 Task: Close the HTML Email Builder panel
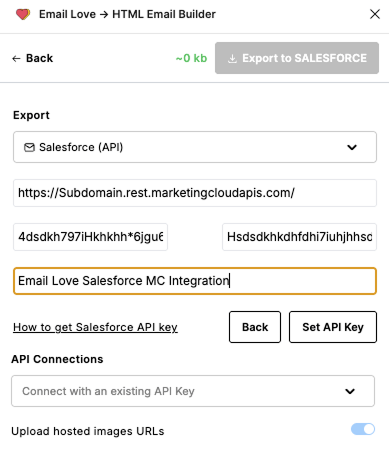[375, 14]
